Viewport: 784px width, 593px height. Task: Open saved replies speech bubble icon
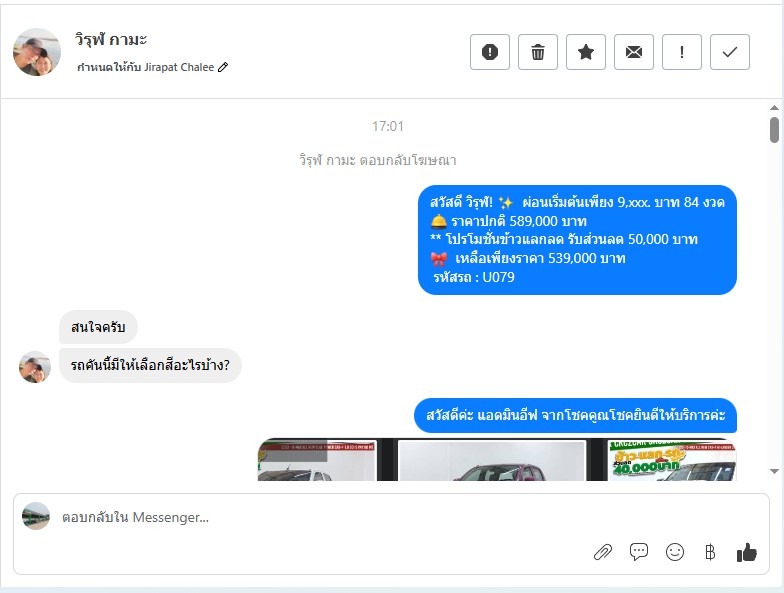coord(638,552)
